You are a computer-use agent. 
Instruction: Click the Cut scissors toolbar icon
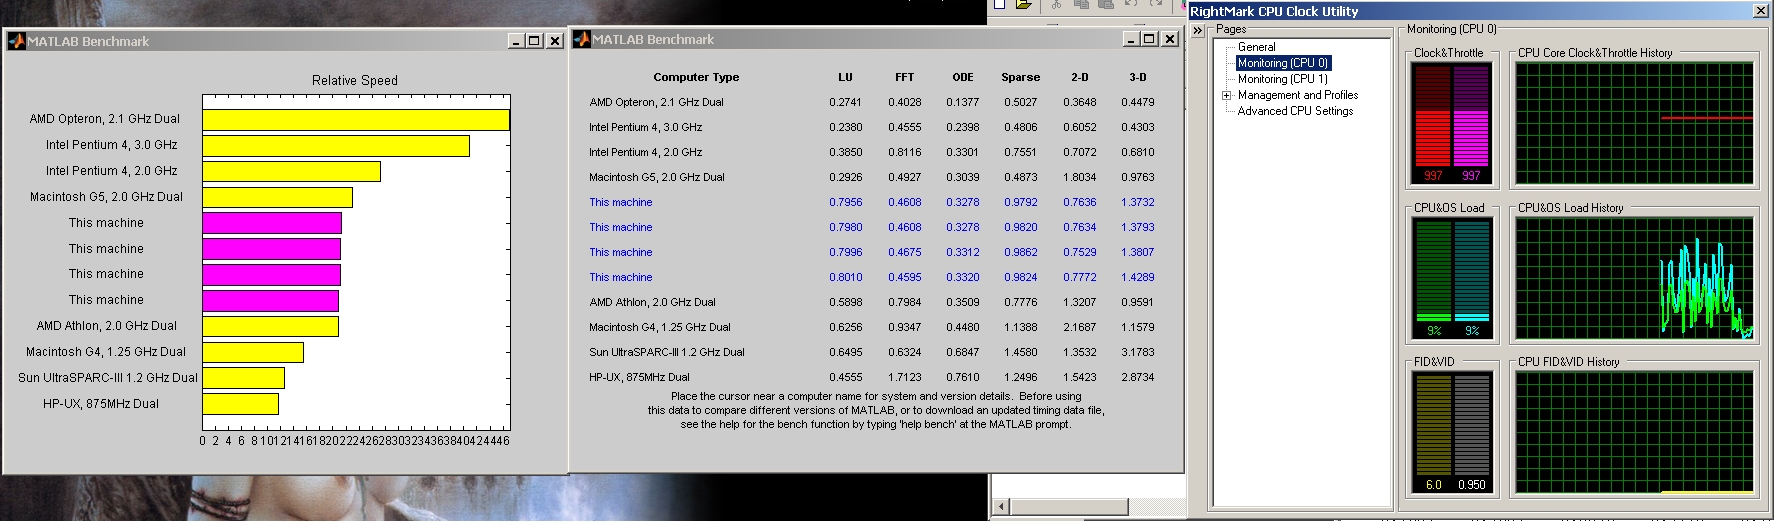coord(1055,4)
